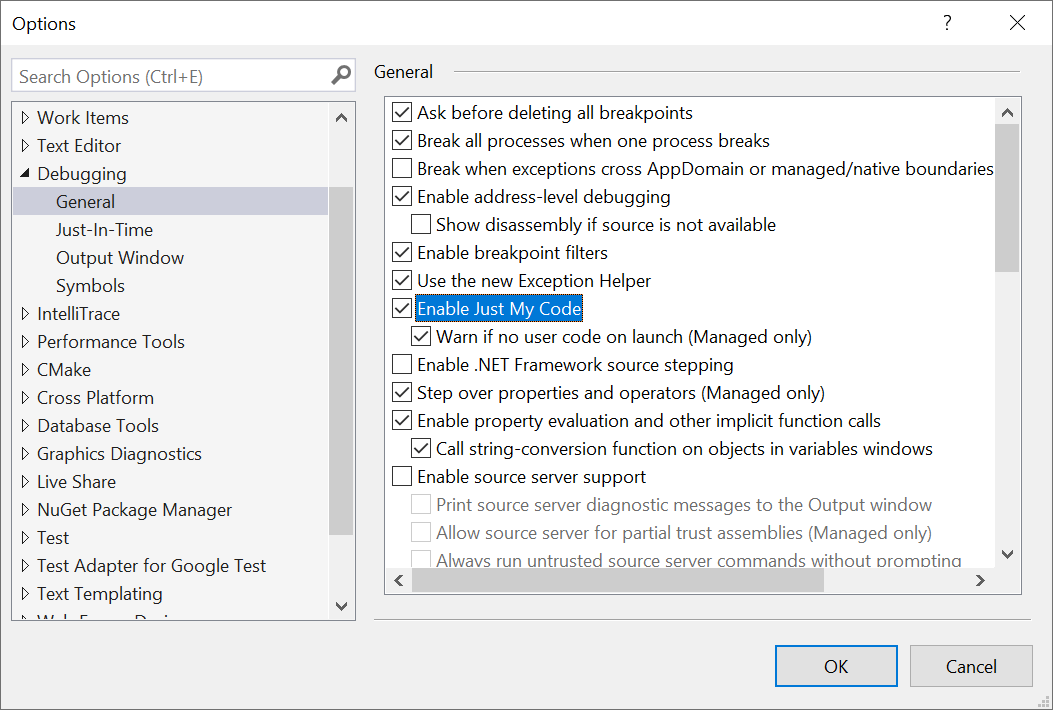
Task: Click horizontal scrollbar right arrow
Action: tap(980, 580)
